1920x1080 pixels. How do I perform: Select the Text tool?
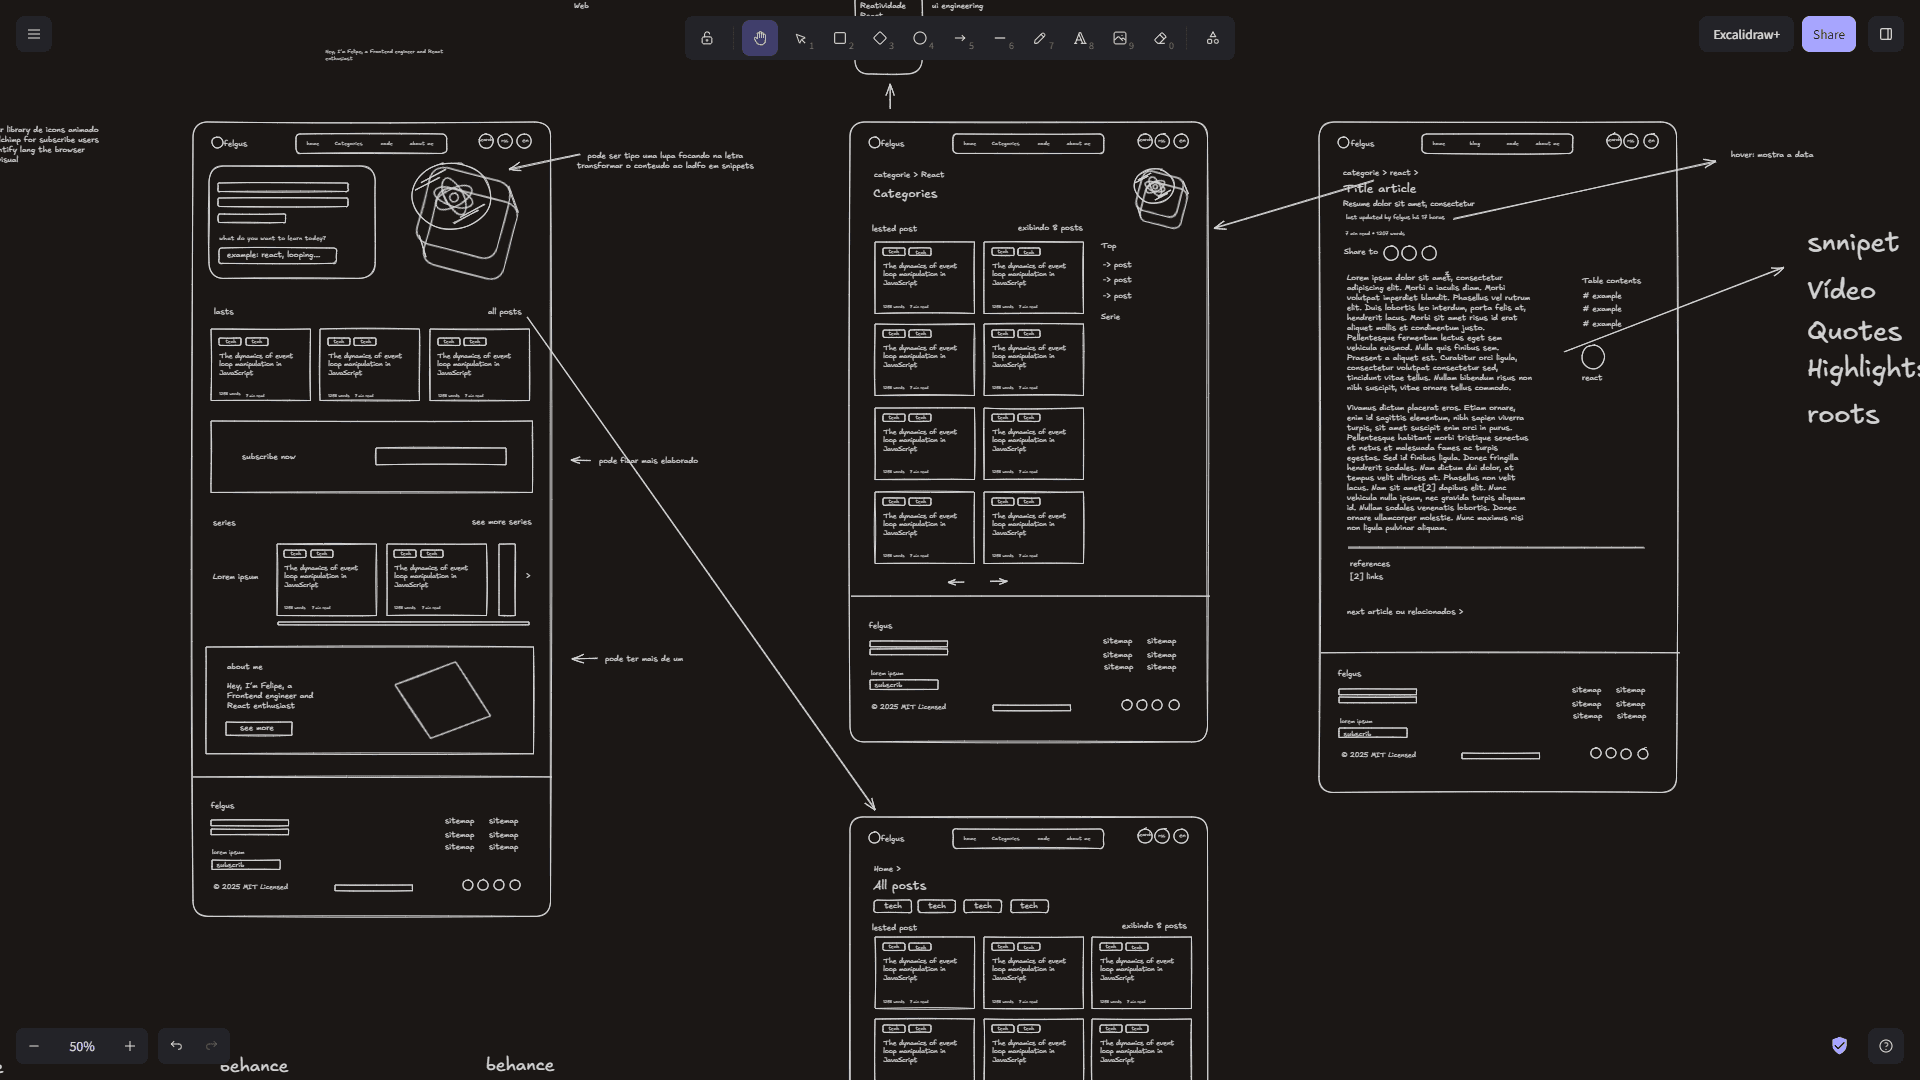pos(1080,38)
